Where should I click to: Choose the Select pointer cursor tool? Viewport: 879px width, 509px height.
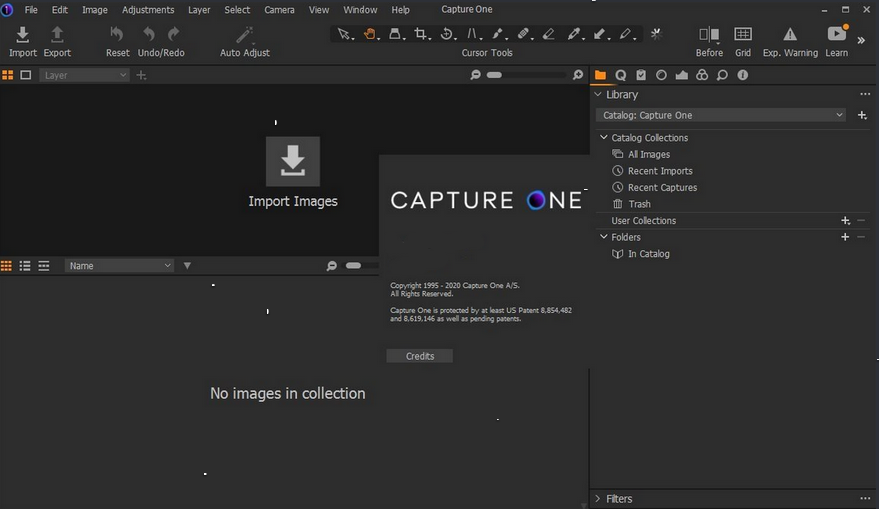344,34
